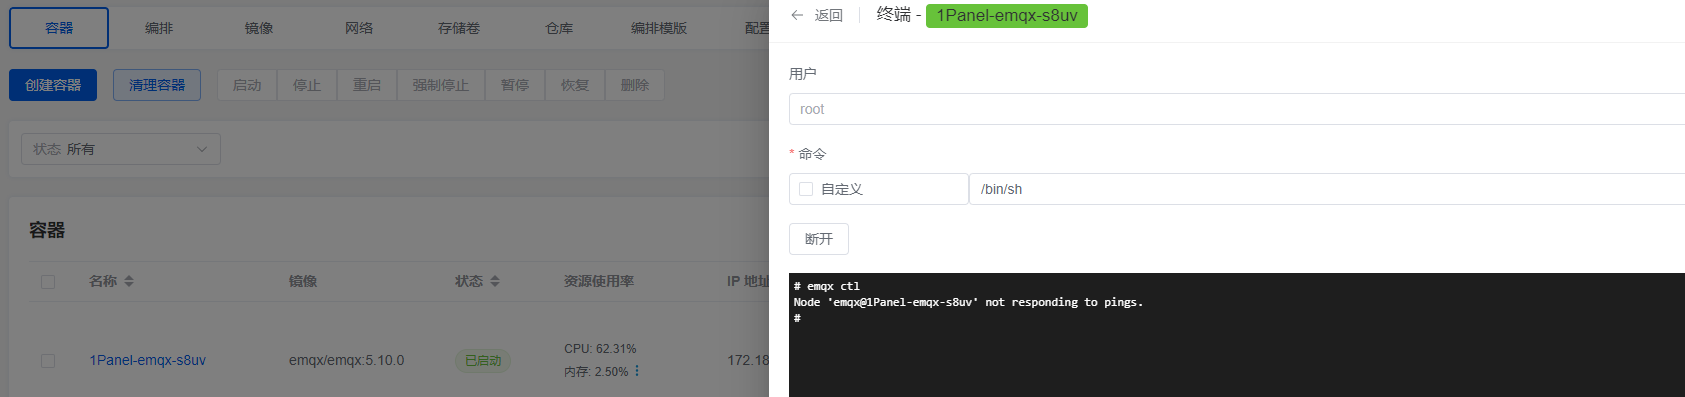Click the 重启 container button
The image size is (1685, 397).
click(367, 85)
